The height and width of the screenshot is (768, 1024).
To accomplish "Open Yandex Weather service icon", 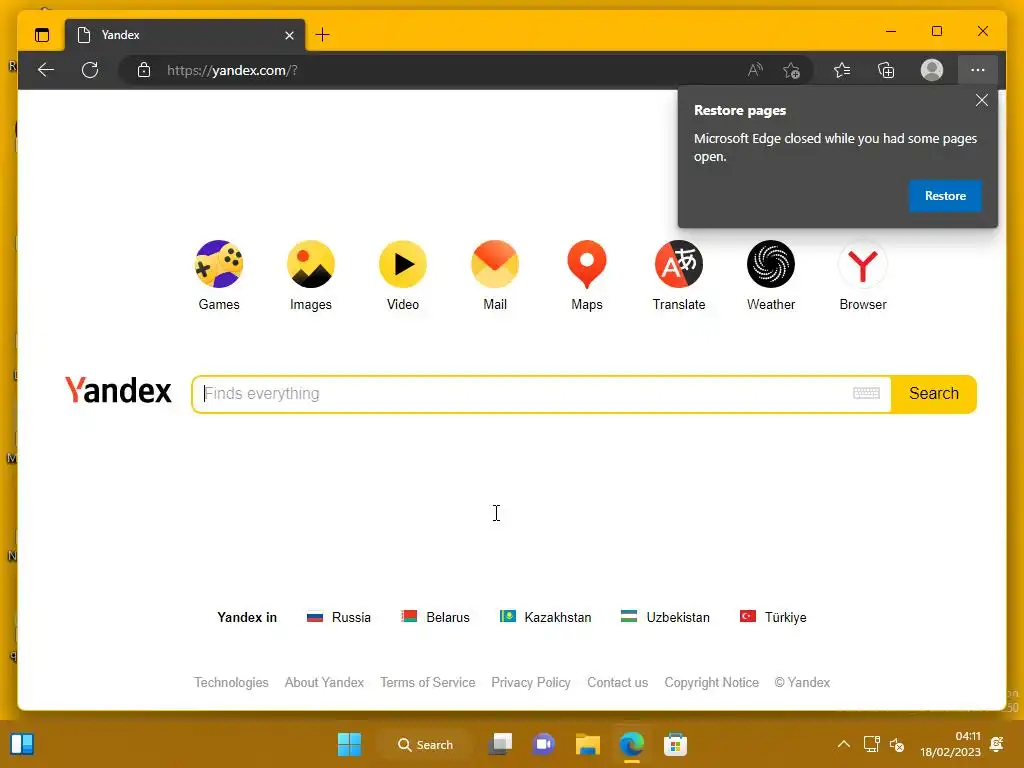I will pyautogui.click(x=771, y=264).
